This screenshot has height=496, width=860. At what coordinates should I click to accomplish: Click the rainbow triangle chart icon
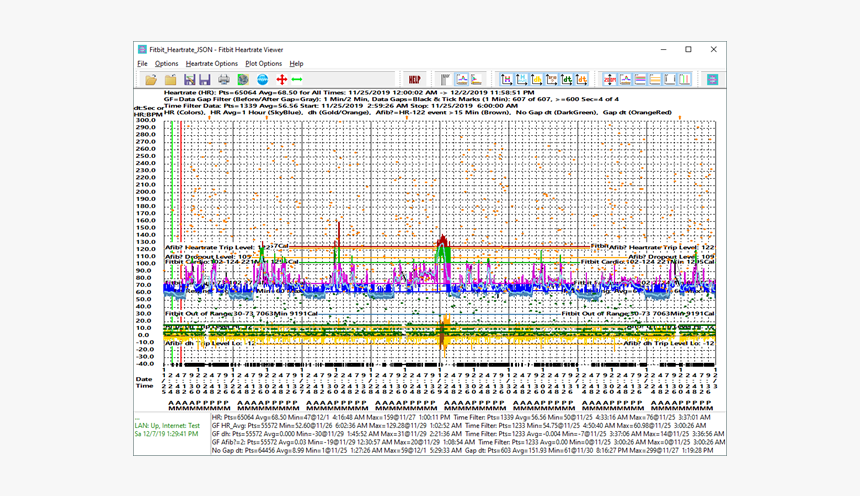[477, 80]
